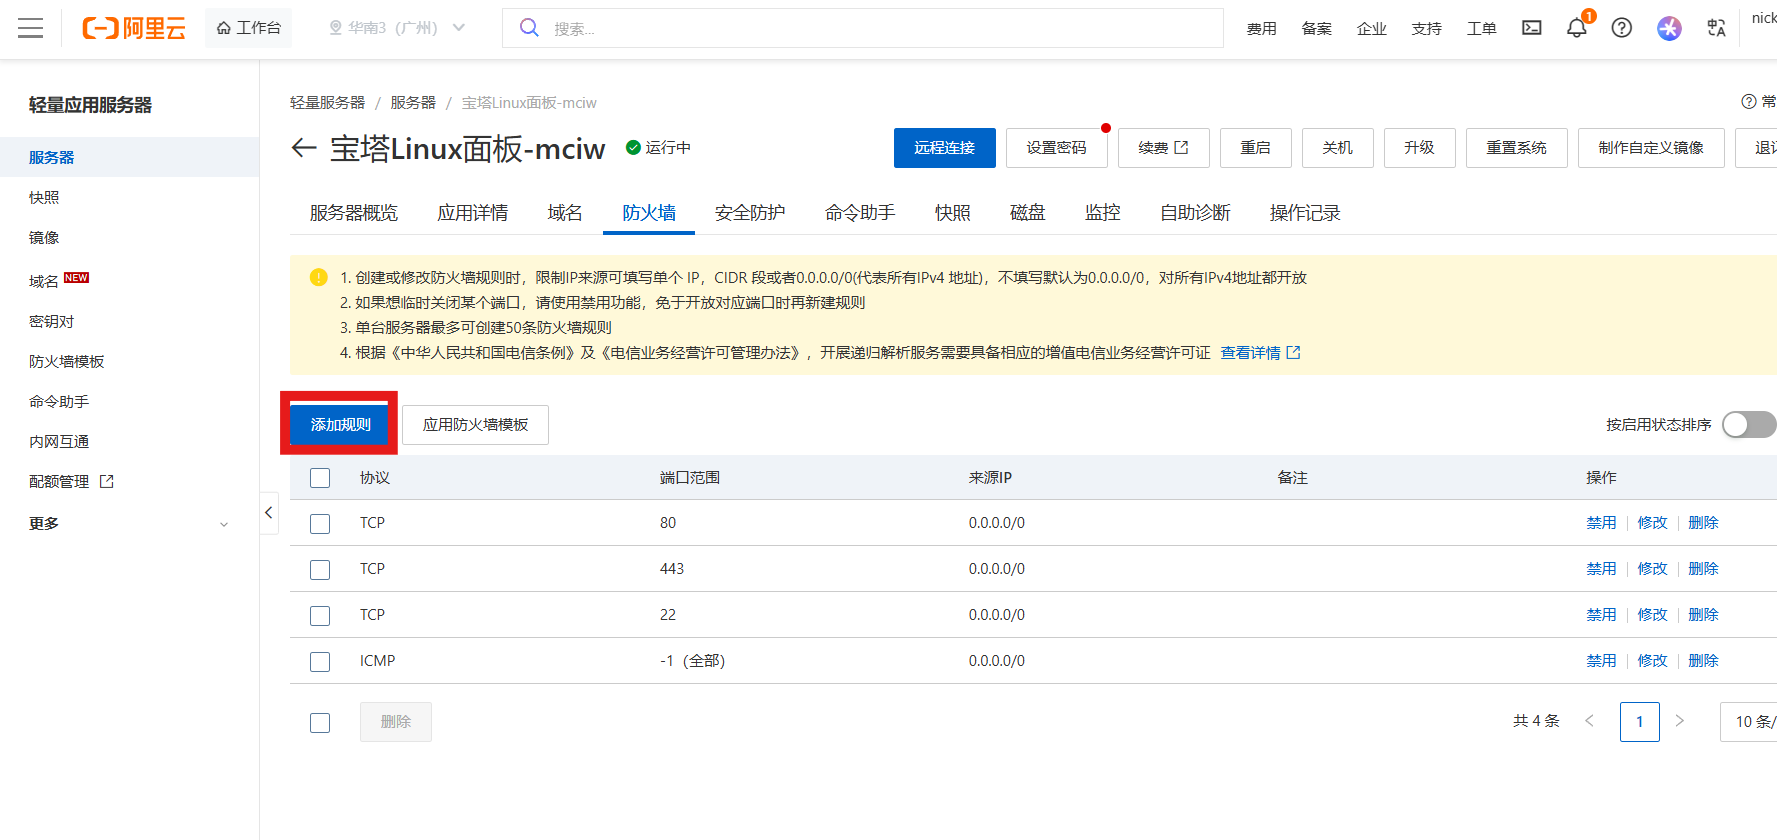
Task: Click the help question mark icon
Action: pos(1621,28)
